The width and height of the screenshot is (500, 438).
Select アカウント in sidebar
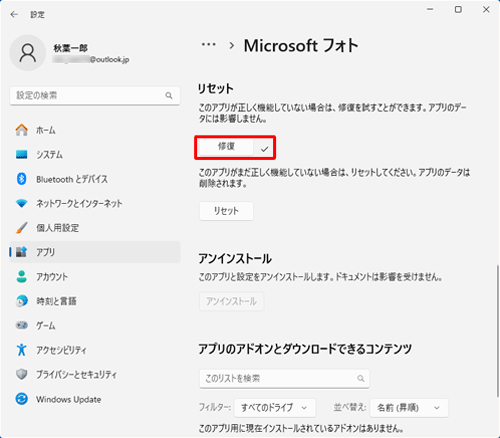tap(95, 277)
